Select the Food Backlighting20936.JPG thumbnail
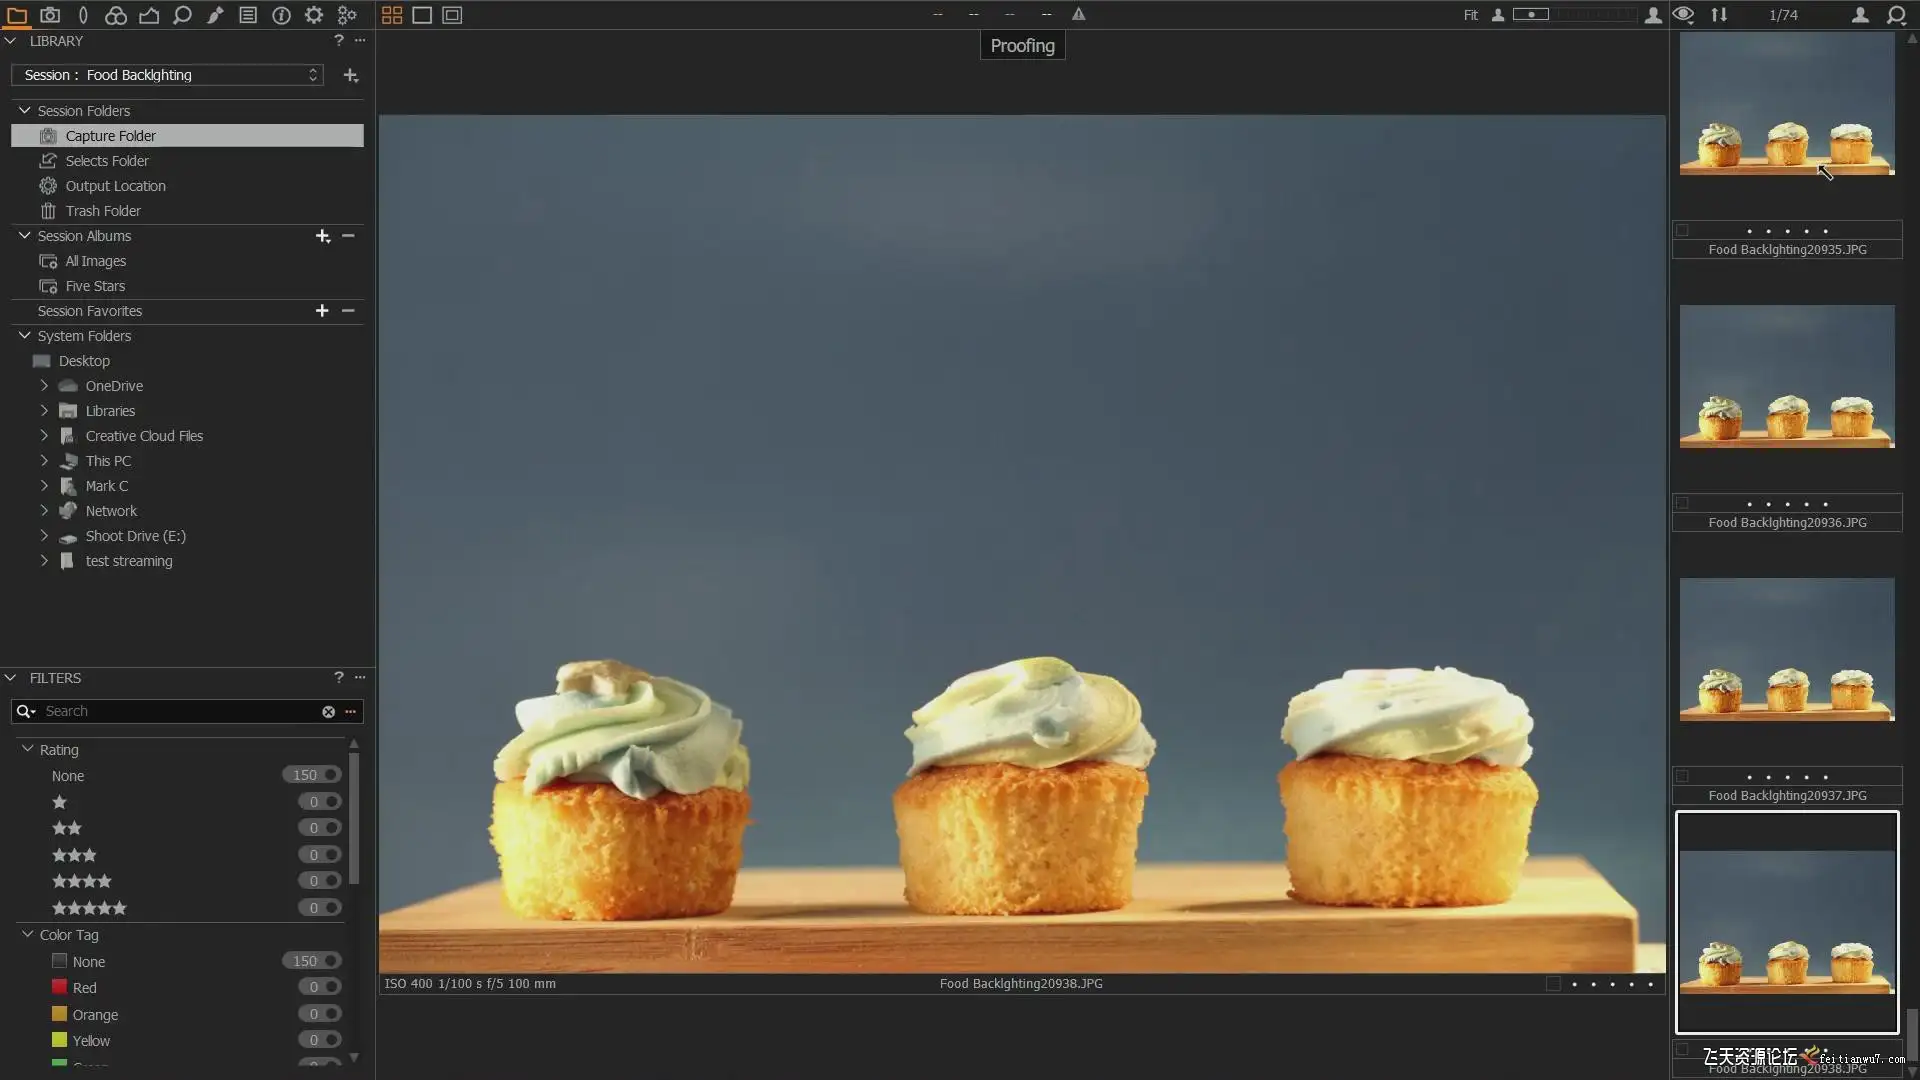1920x1080 pixels. pyautogui.click(x=1786, y=378)
